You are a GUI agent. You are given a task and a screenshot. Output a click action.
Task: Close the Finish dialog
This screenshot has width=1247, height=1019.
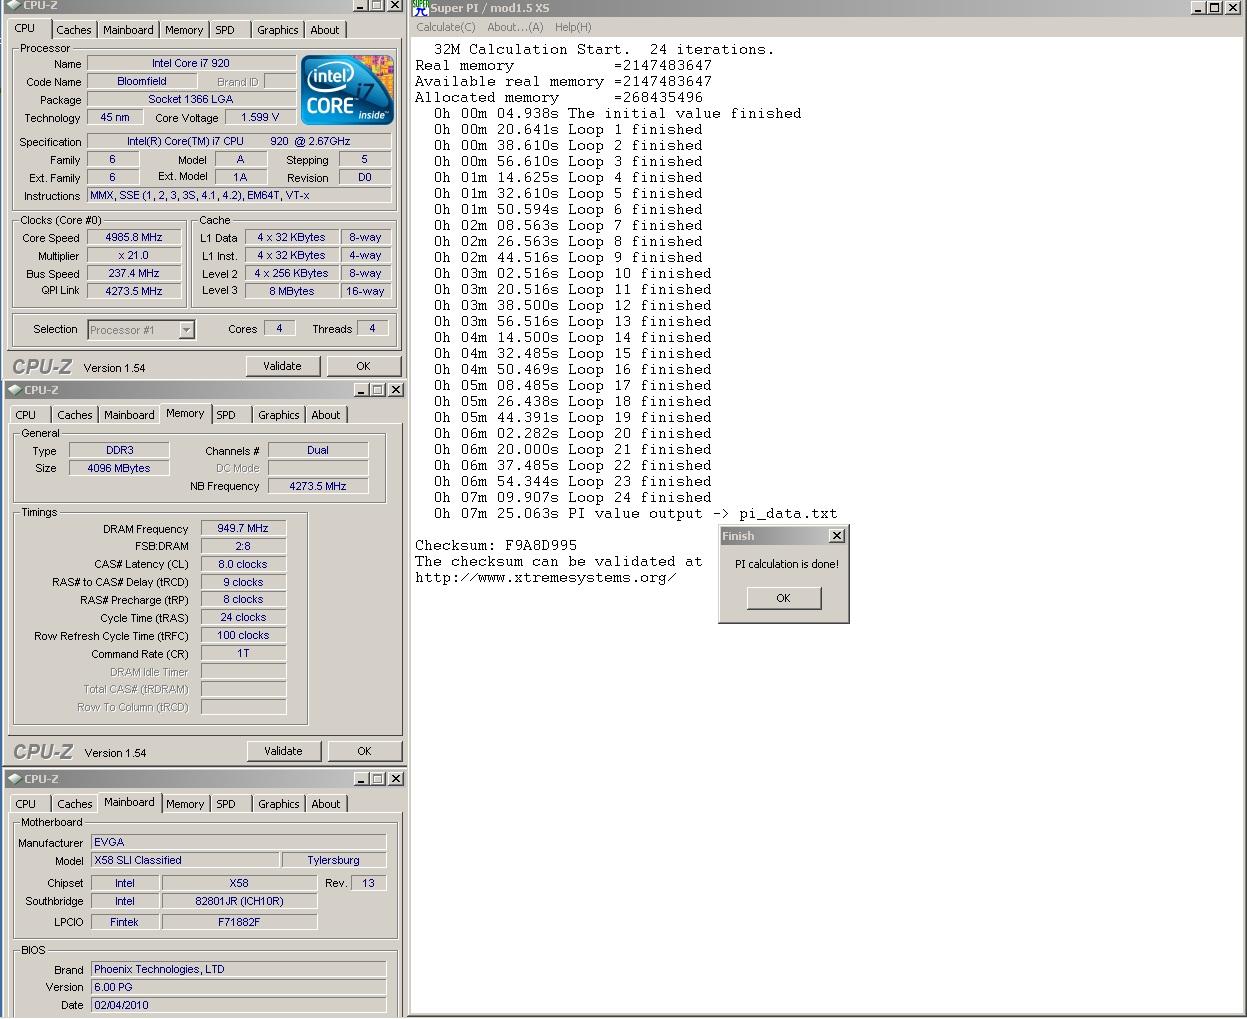click(837, 536)
